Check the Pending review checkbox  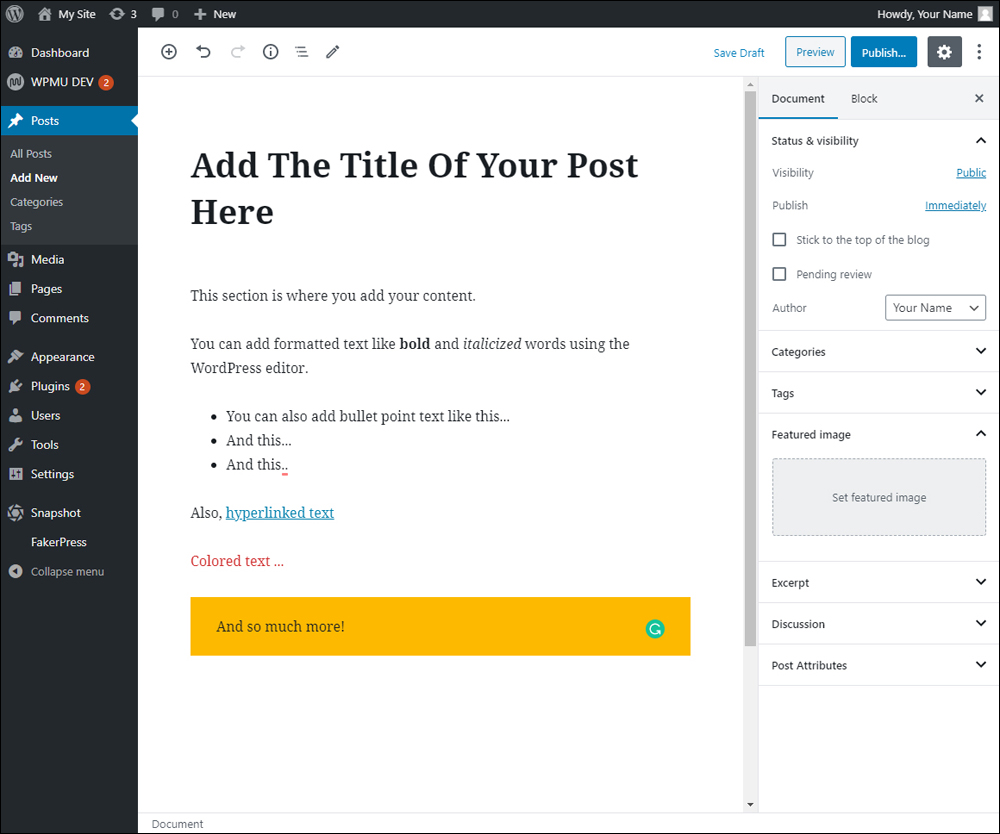780,274
